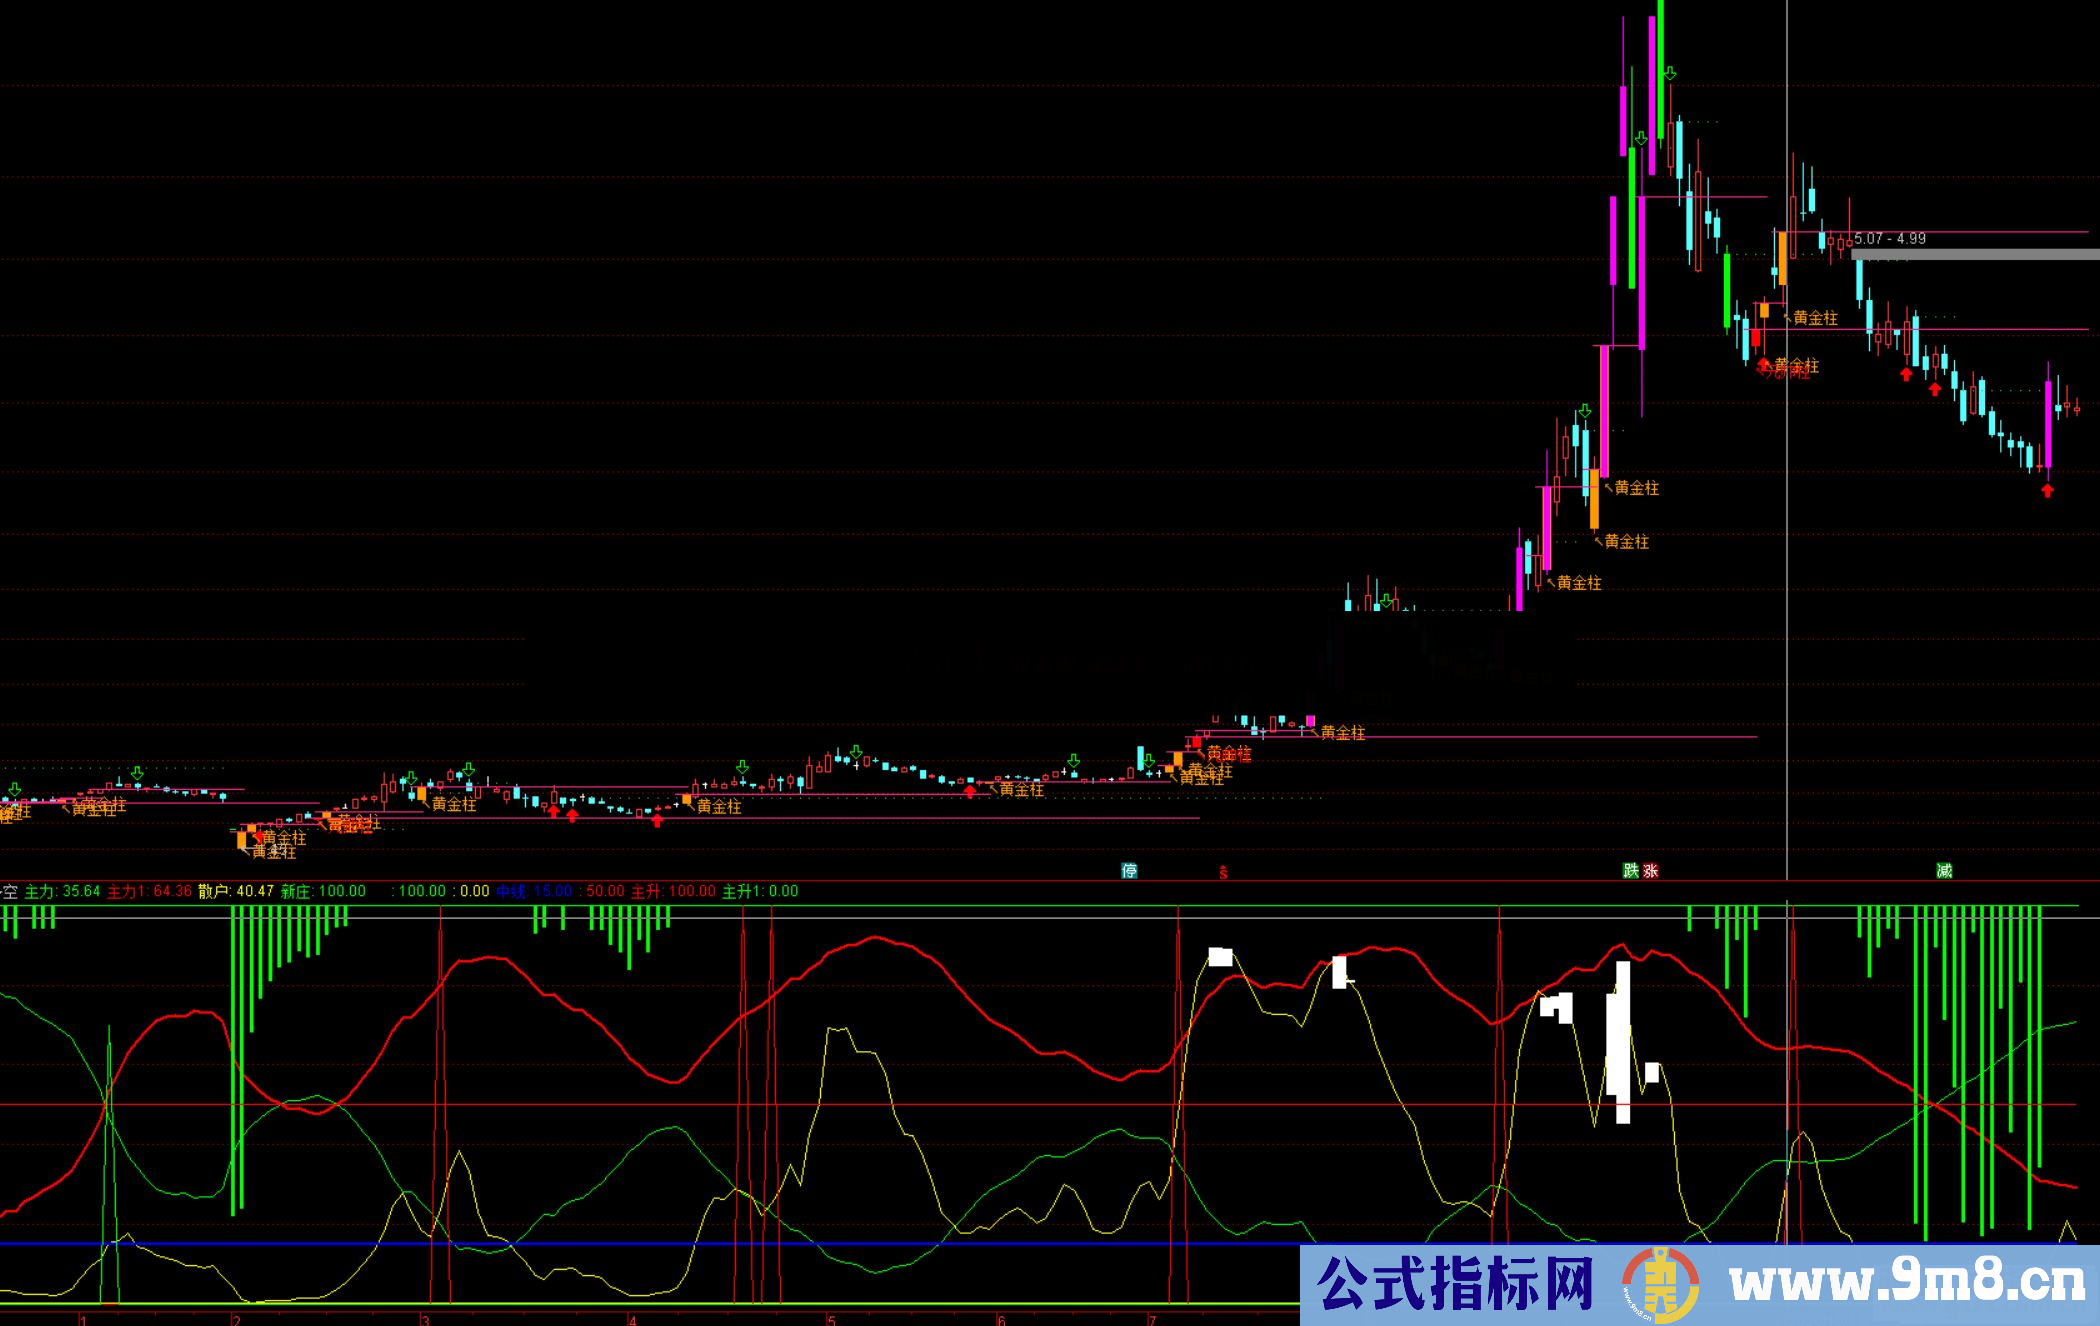
Task: Click the round gold logo in watermark
Action: 1660,1285
